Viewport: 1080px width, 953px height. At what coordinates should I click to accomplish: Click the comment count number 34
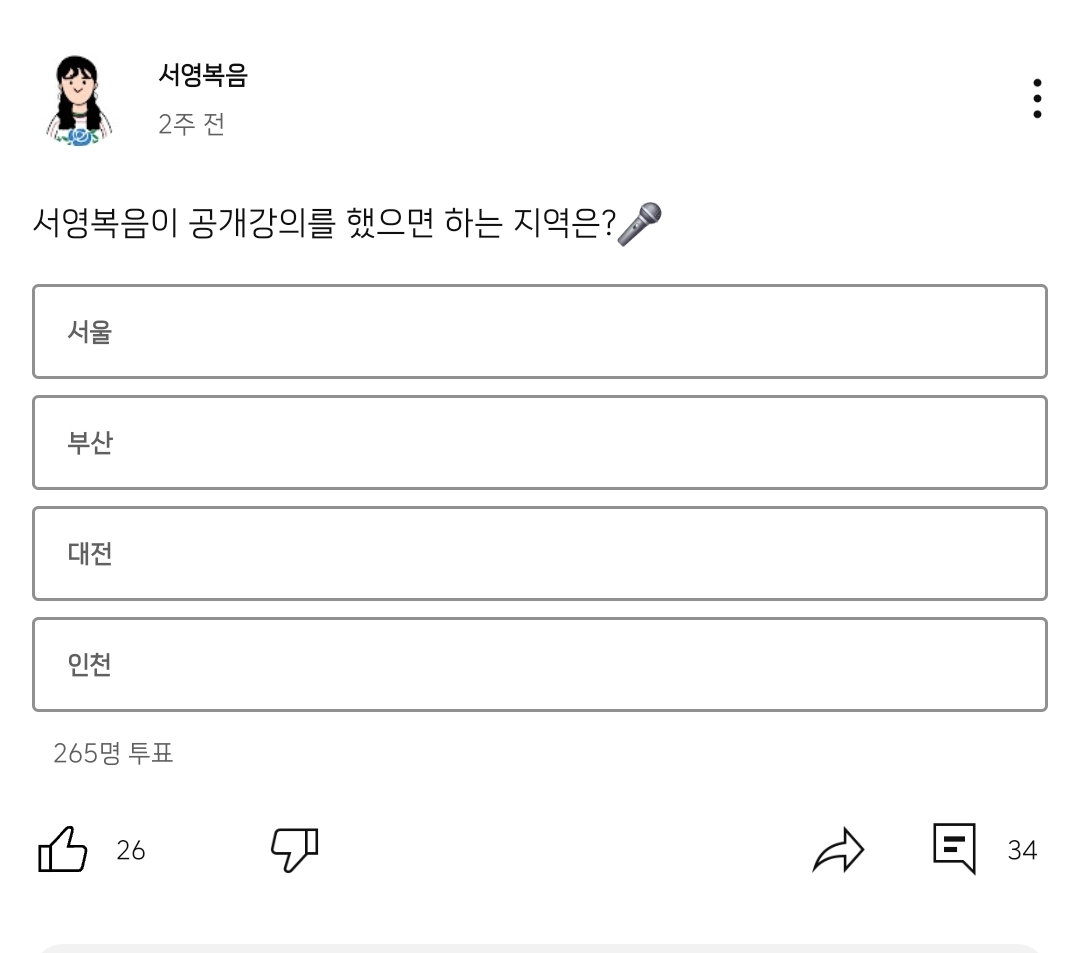coord(1022,850)
